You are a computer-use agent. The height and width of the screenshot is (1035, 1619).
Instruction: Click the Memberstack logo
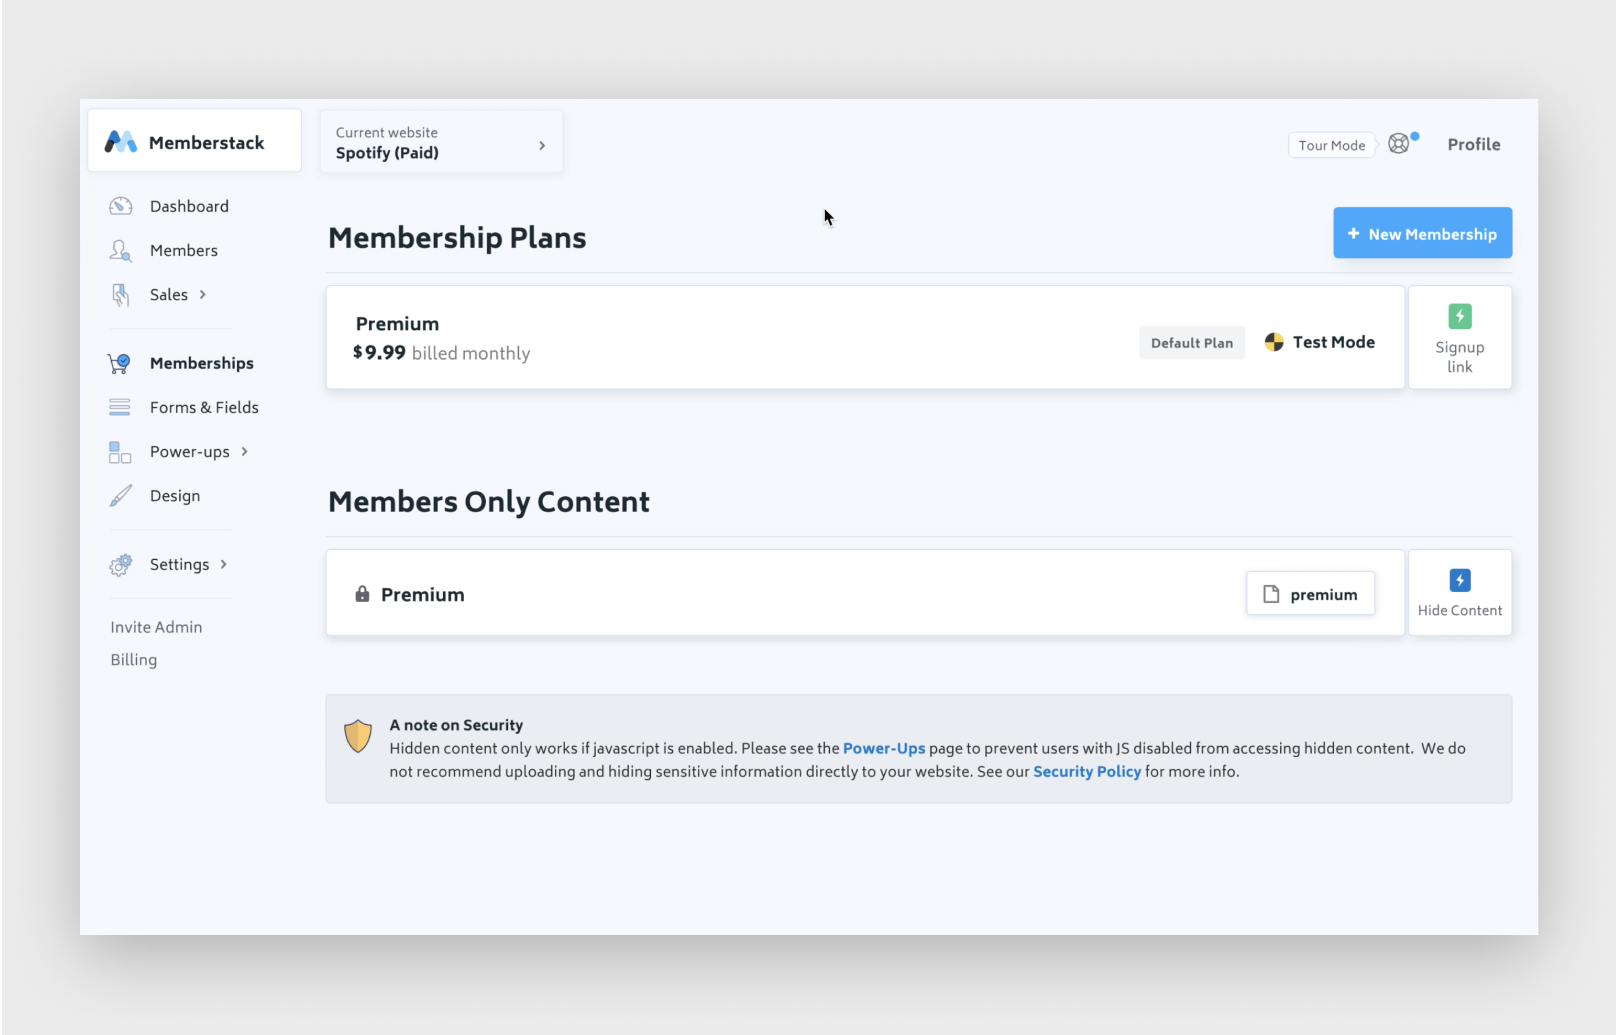[121, 141]
